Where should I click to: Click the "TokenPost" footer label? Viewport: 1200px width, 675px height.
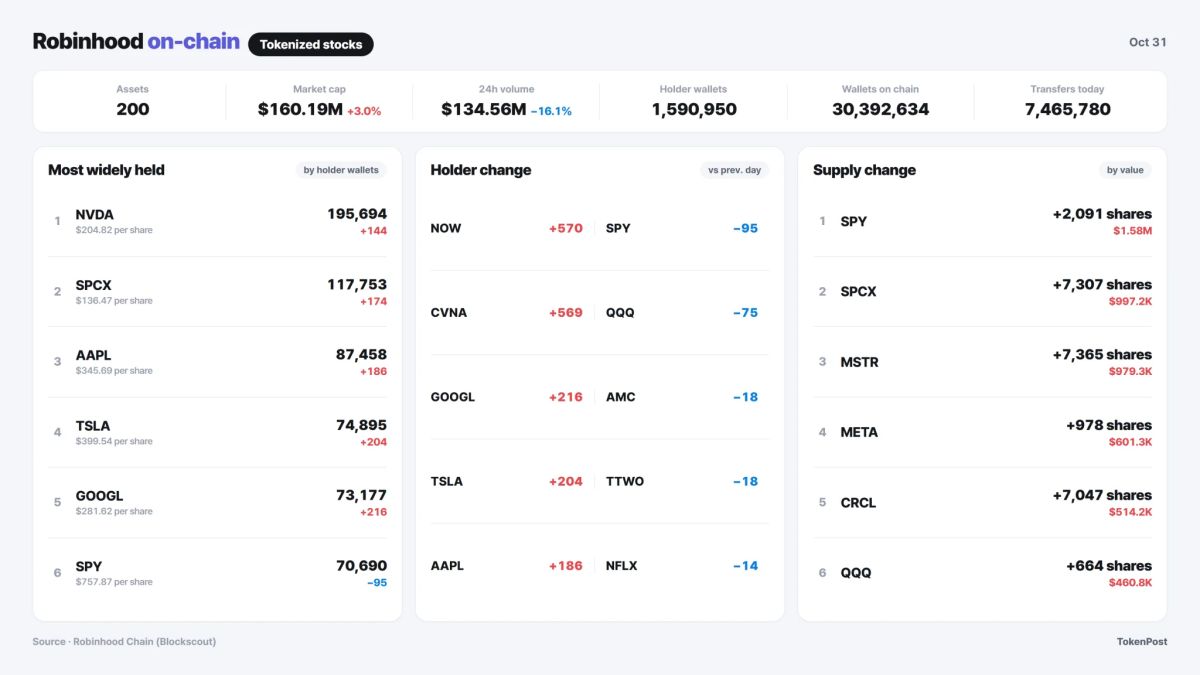1142,642
